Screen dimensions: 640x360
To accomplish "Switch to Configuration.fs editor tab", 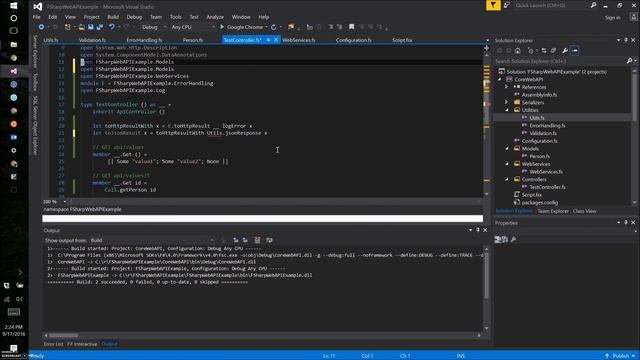I will (x=353, y=40).
